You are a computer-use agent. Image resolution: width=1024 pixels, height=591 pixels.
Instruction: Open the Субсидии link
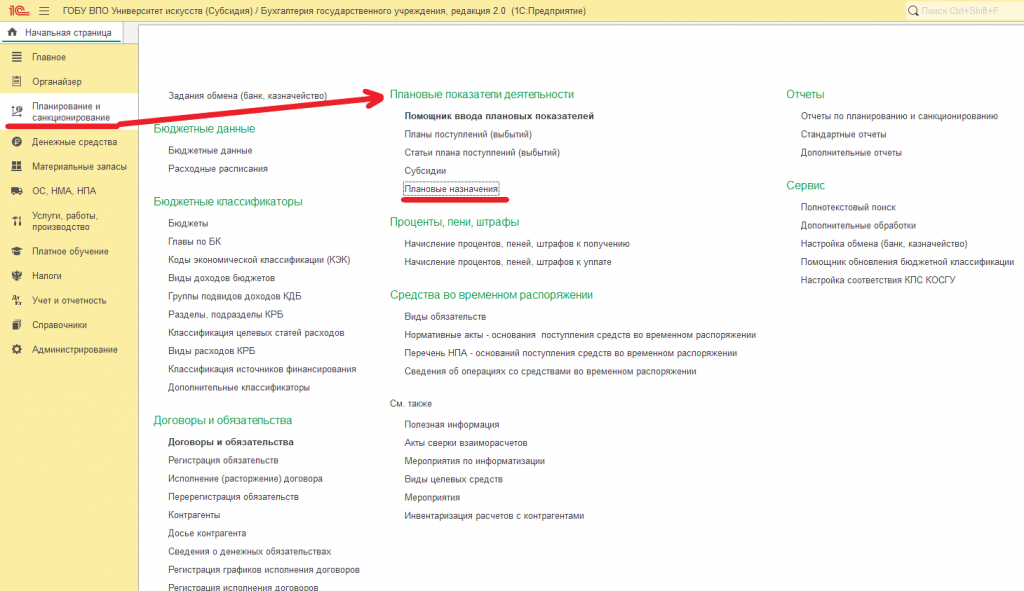coord(425,170)
